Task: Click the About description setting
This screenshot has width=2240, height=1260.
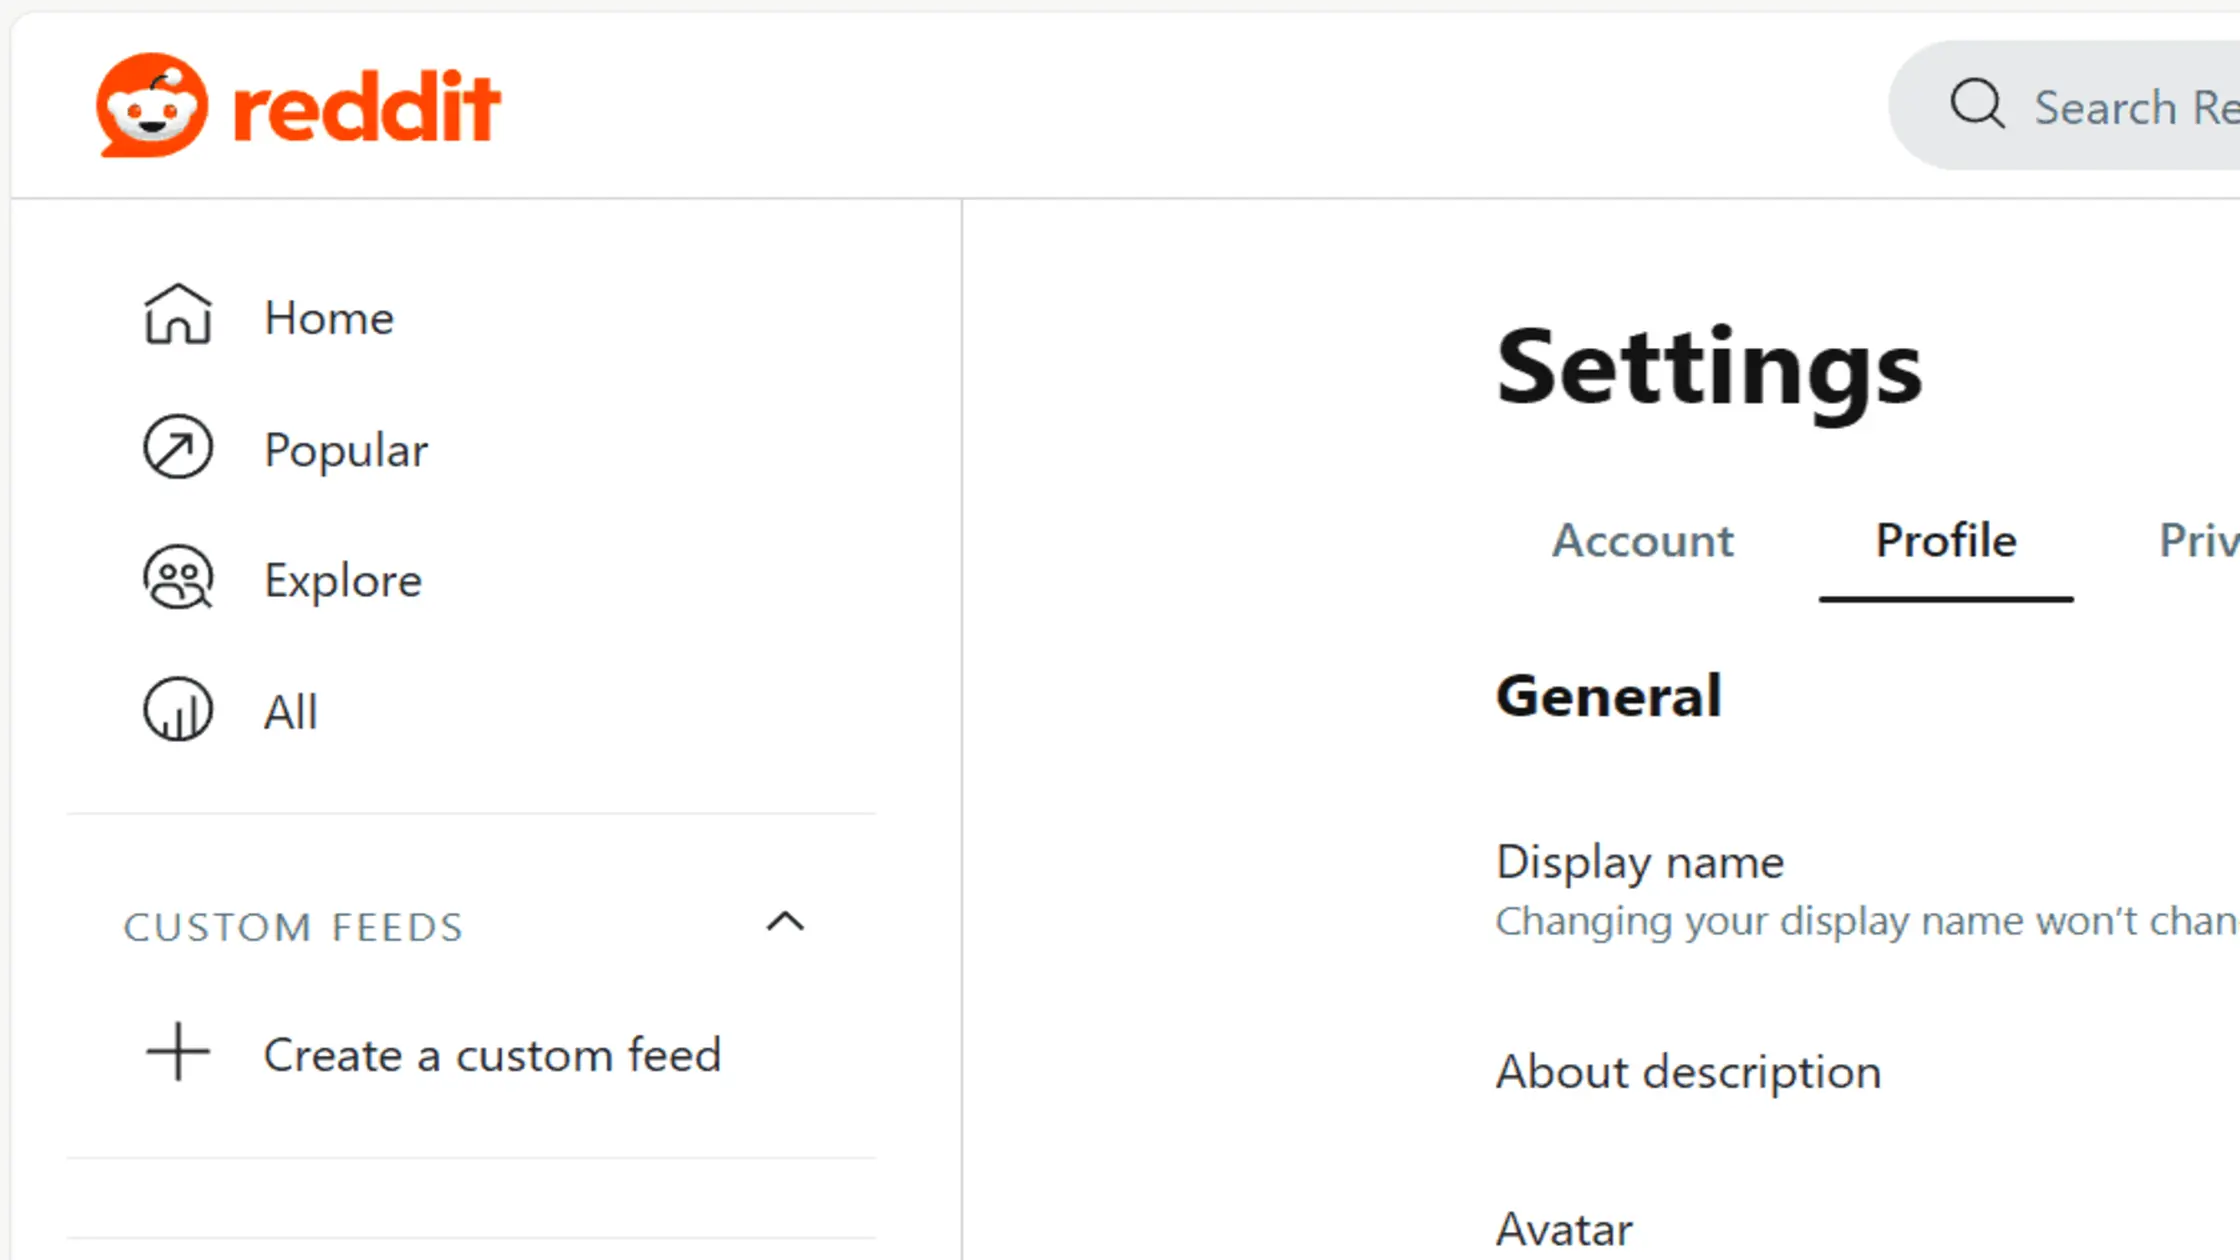Action: 1687,1070
